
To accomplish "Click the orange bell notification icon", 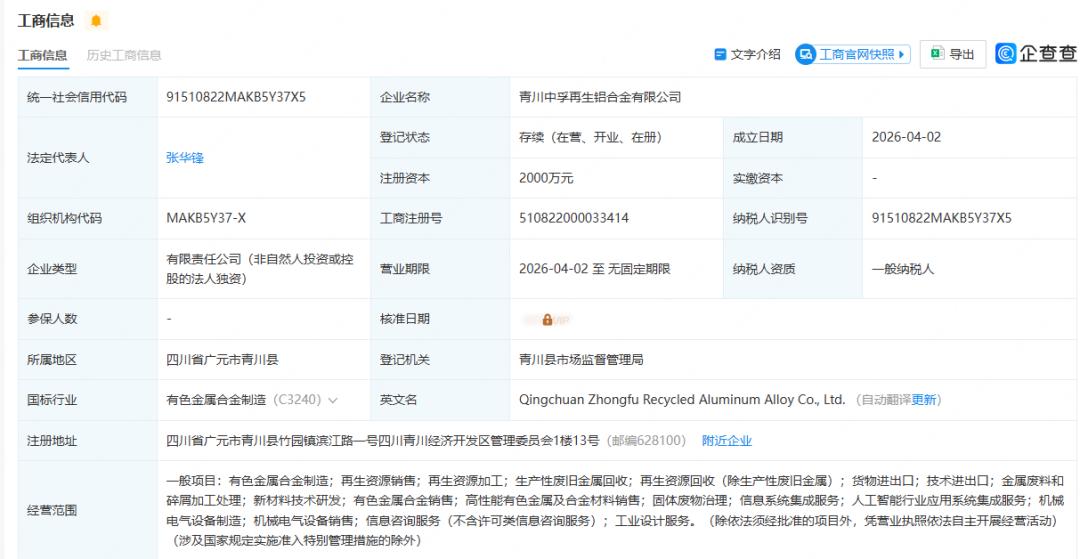I will point(96,21).
